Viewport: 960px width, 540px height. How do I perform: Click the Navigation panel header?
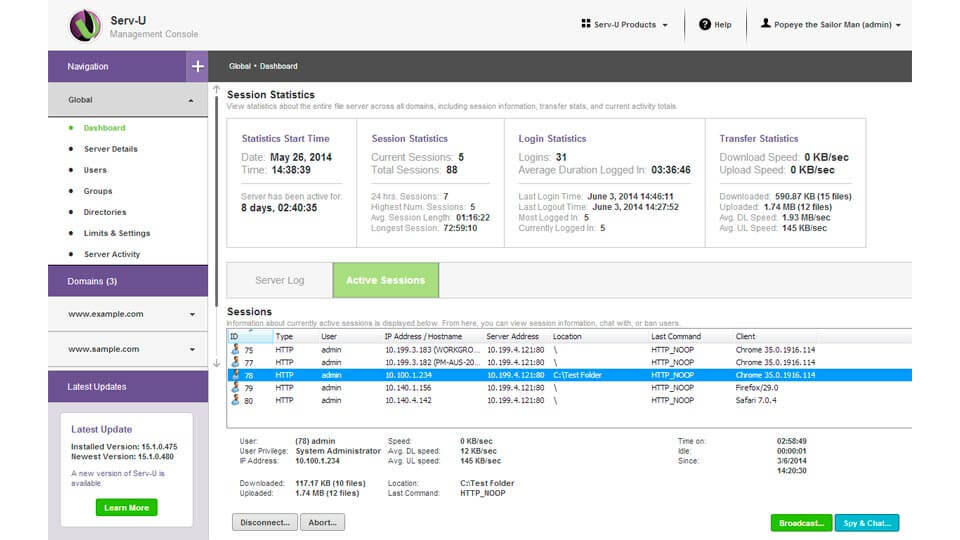118,66
